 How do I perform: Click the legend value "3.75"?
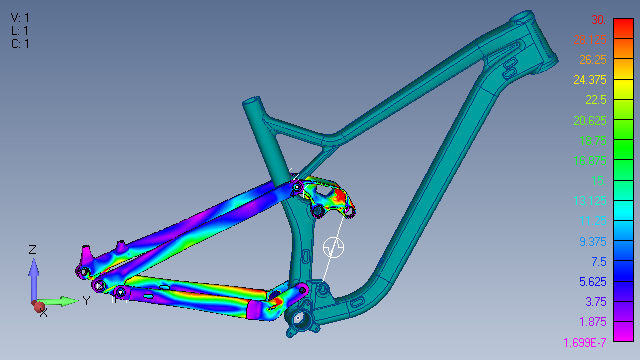click(596, 302)
